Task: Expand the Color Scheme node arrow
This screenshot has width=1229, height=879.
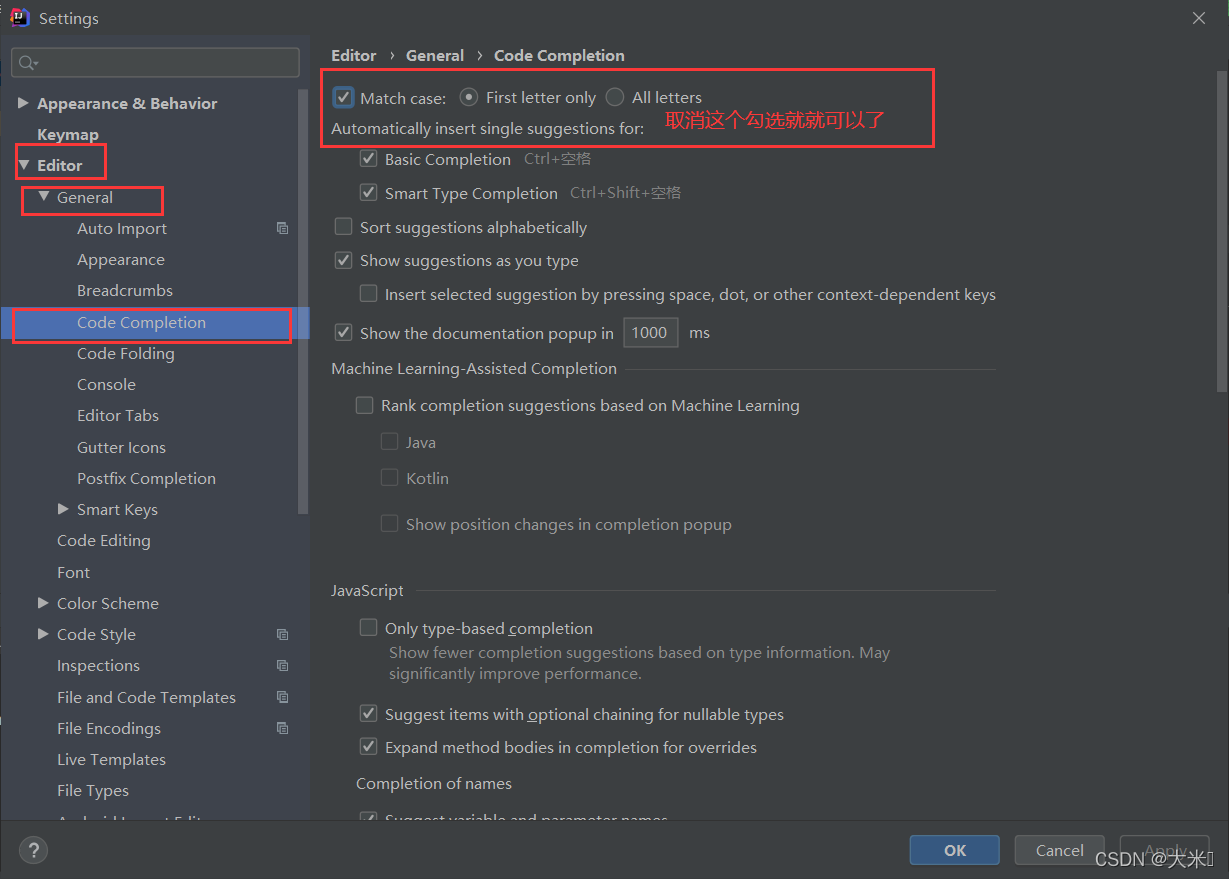Action: click(43, 603)
